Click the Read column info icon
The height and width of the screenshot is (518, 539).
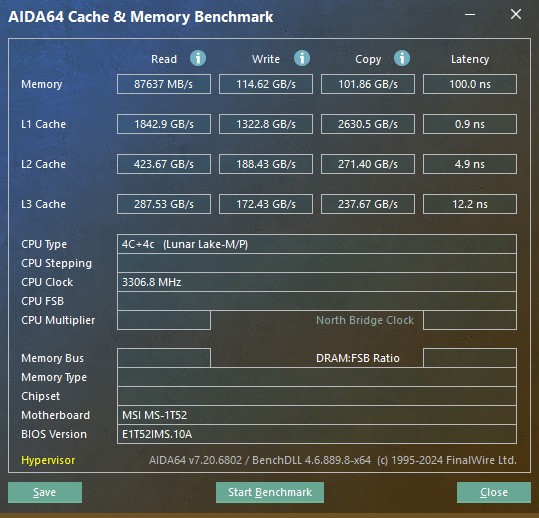[198, 58]
